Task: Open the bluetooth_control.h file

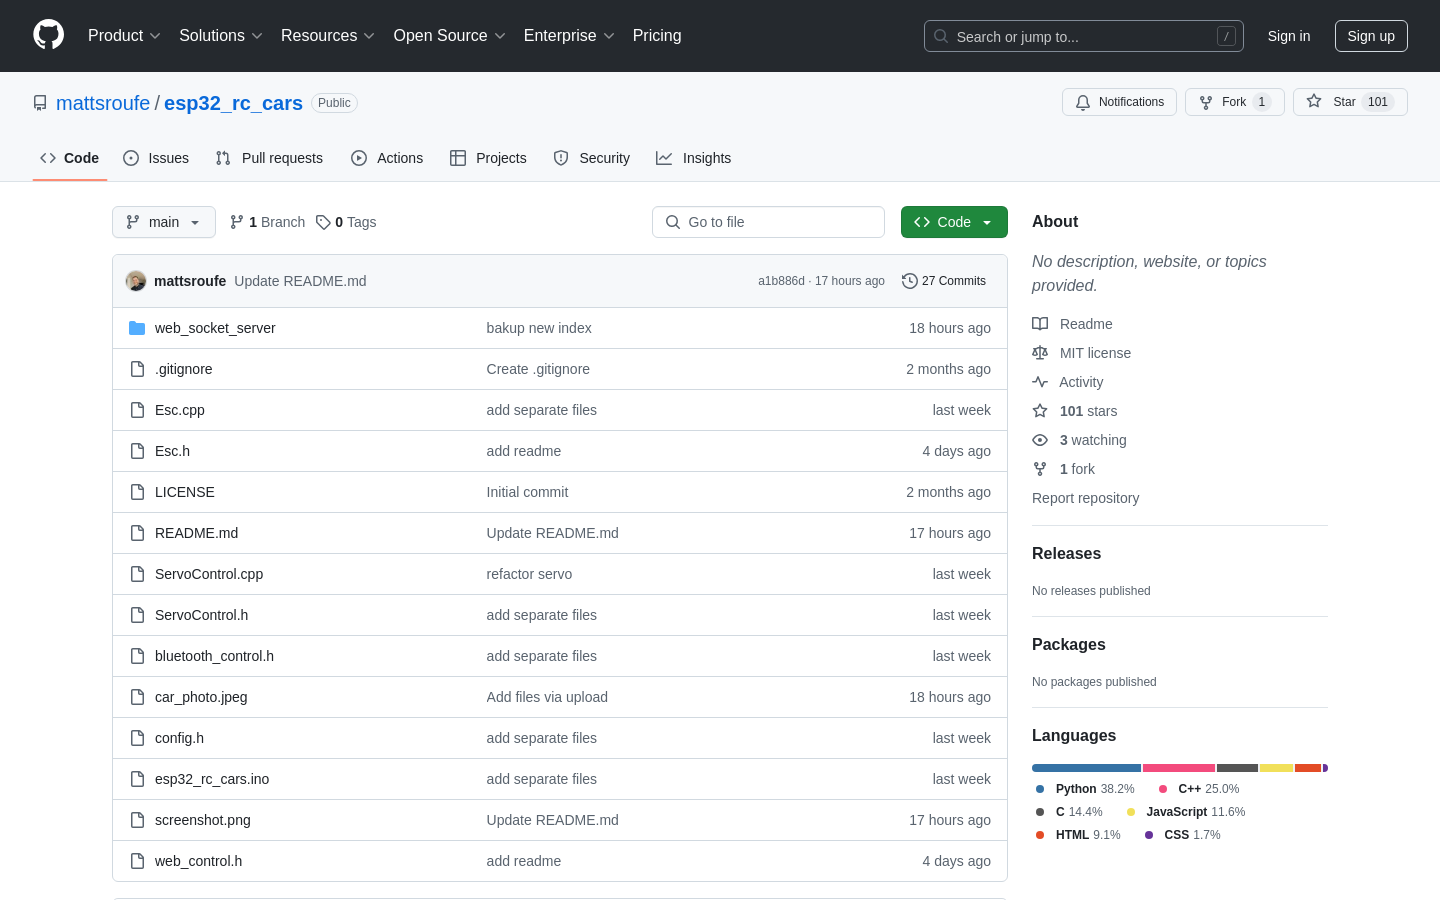Action: click(x=214, y=656)
